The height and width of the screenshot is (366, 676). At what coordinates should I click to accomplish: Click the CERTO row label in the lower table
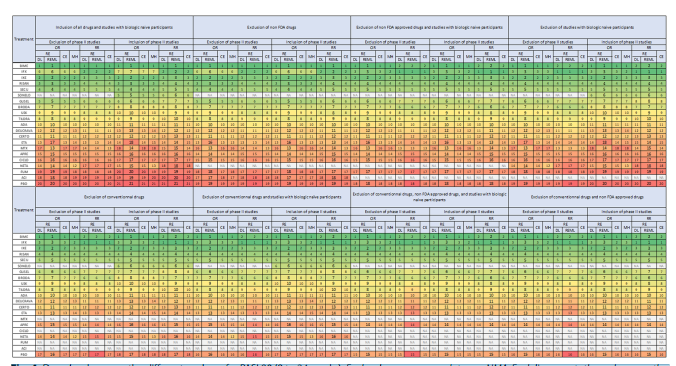pos(24,307)
